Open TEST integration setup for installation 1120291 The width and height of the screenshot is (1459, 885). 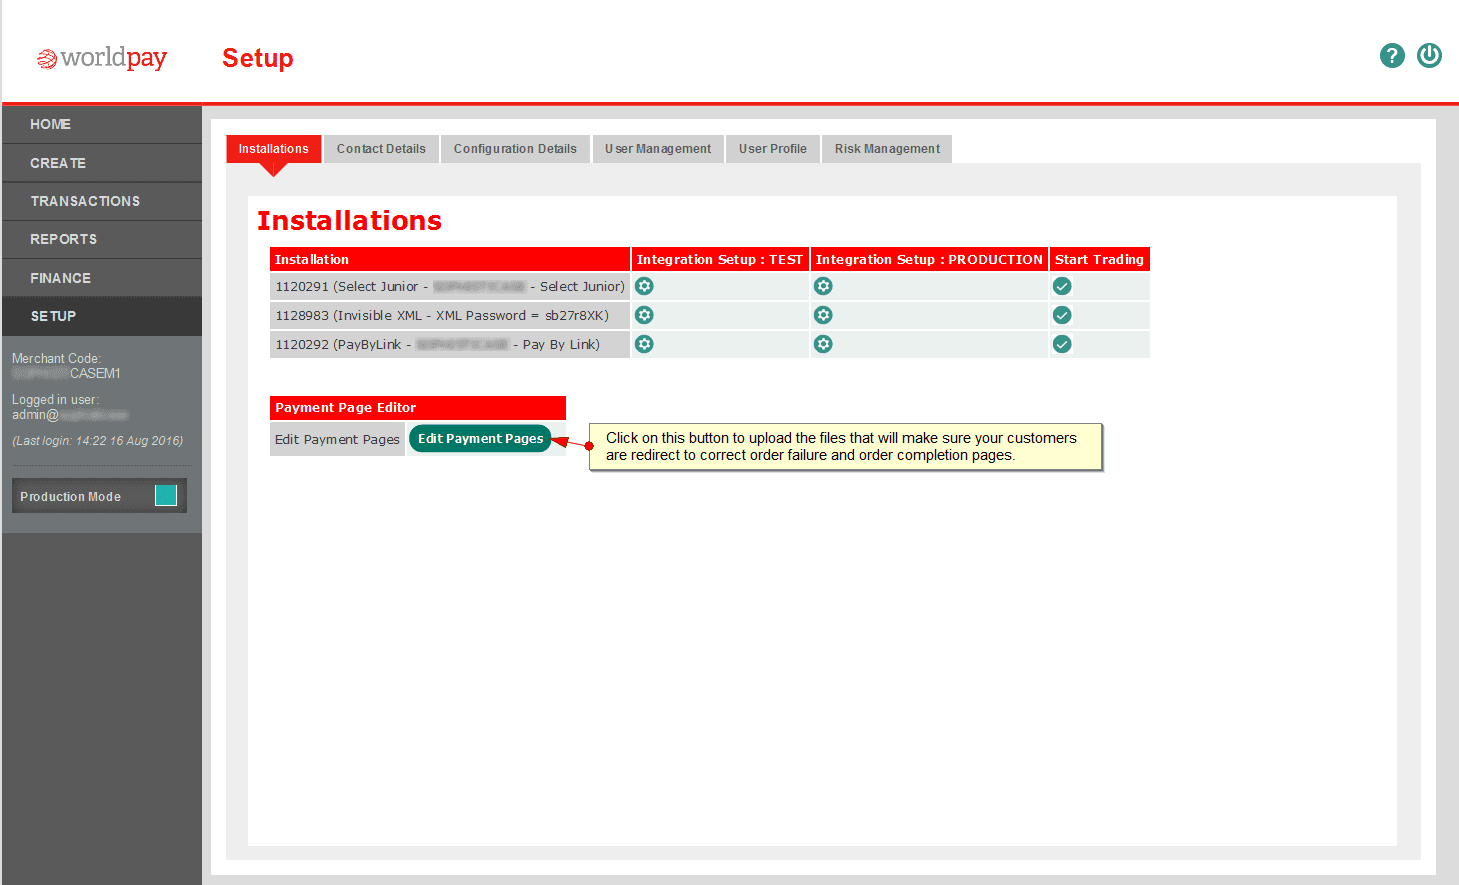(645, 286)
